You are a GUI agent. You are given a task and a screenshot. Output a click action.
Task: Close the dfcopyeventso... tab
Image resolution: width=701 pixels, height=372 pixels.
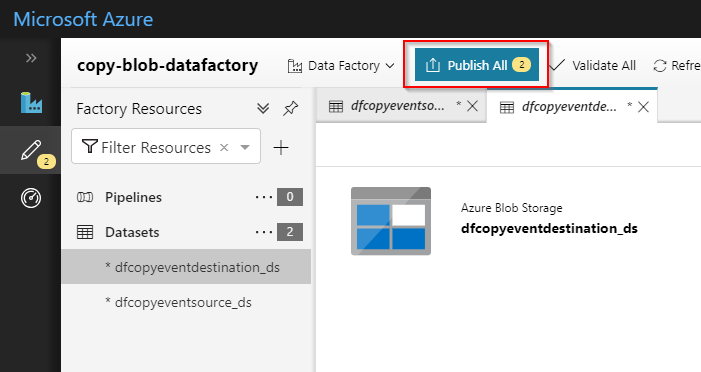click(x=473, y=106)
